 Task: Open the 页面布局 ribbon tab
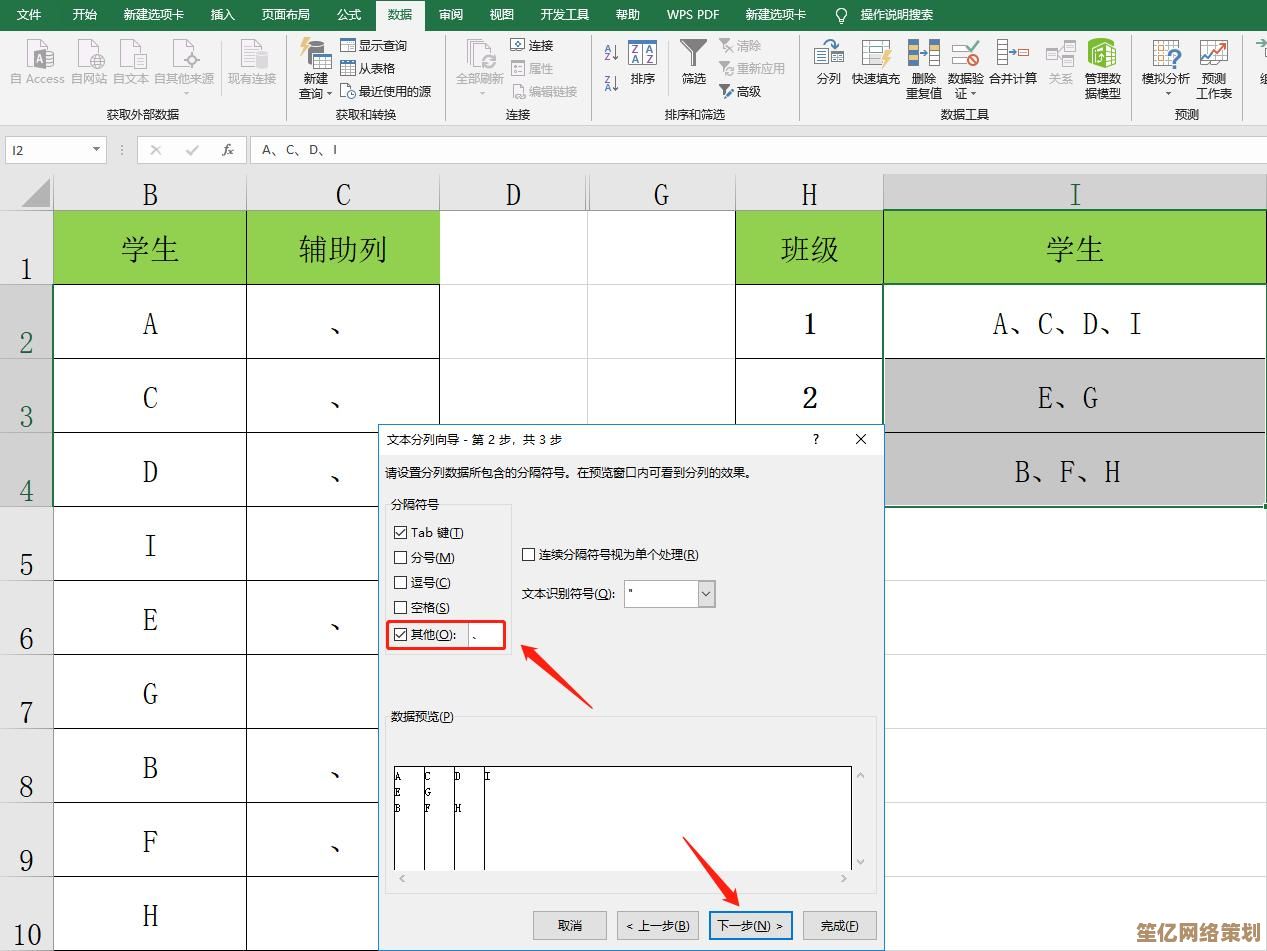tap(285, 15)
